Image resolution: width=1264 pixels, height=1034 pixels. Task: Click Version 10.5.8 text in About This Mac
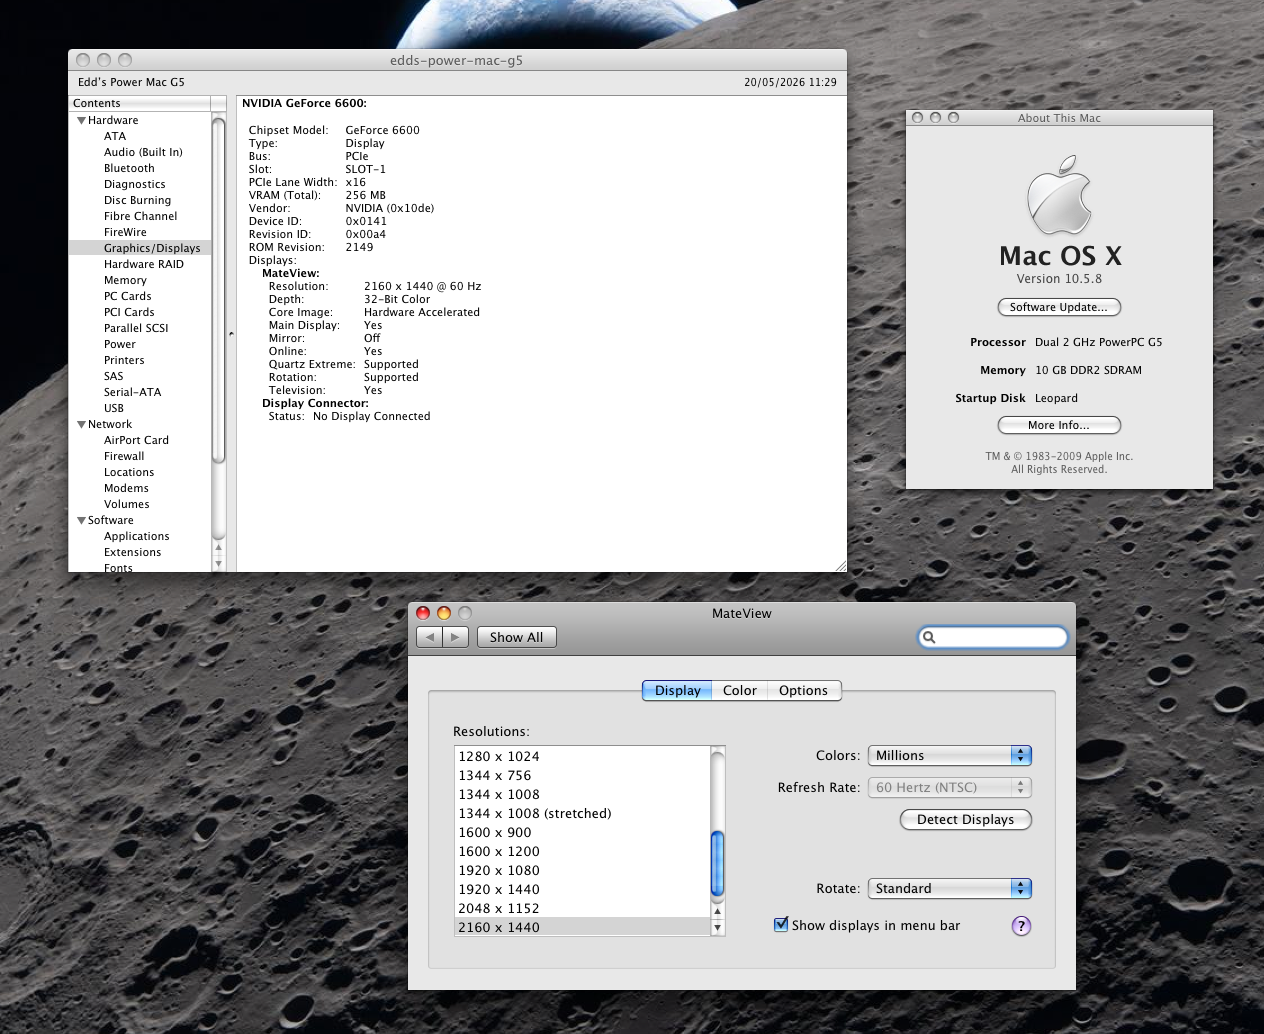click(1059, 279)
